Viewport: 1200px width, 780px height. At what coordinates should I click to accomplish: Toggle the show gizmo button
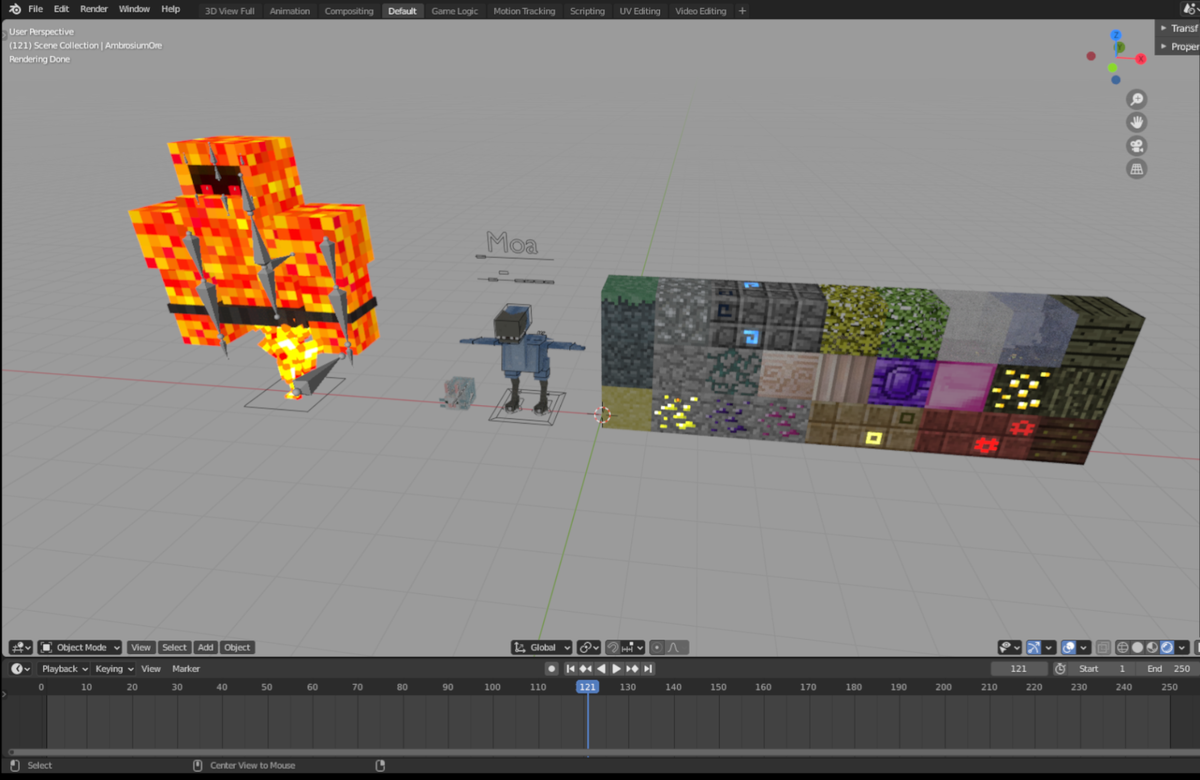tap(1034, 647)
